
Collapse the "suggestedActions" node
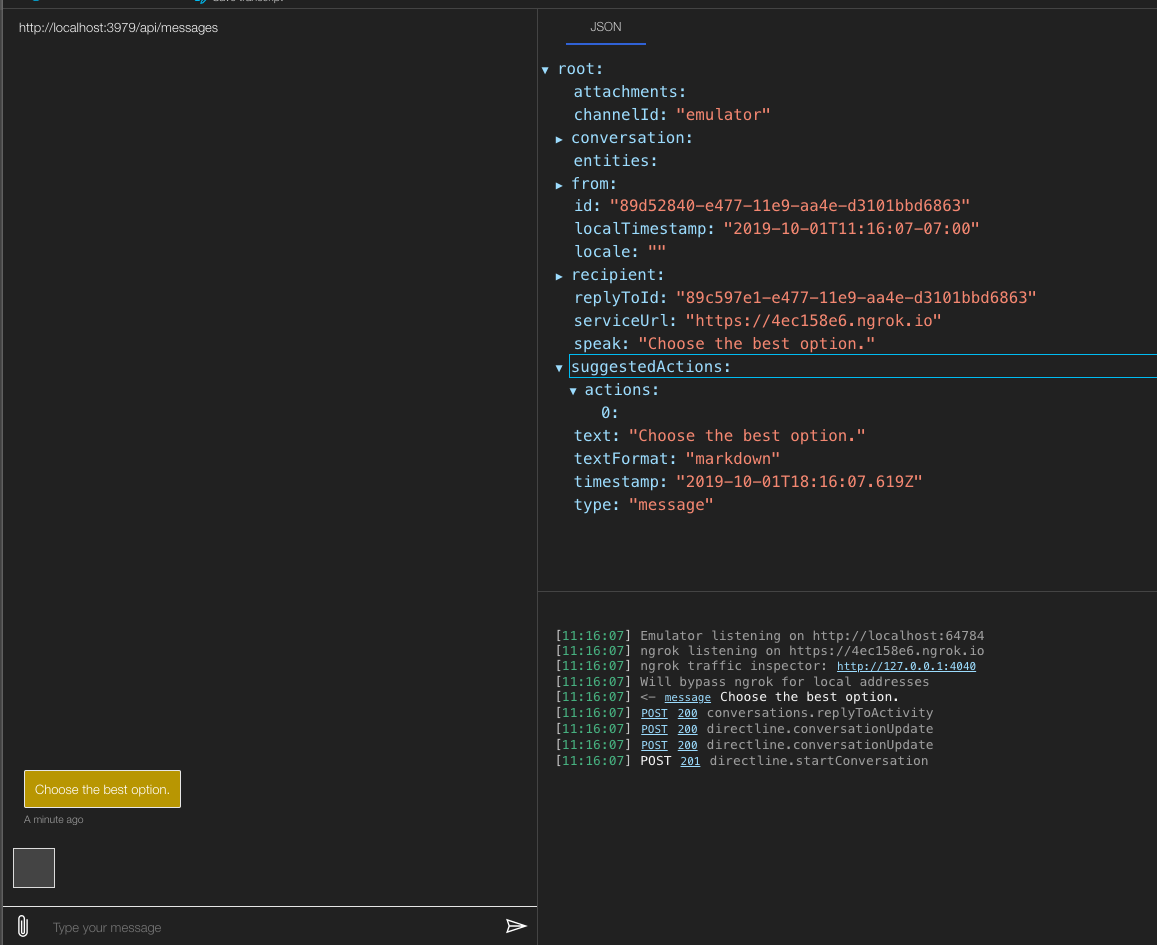[559, 366]
